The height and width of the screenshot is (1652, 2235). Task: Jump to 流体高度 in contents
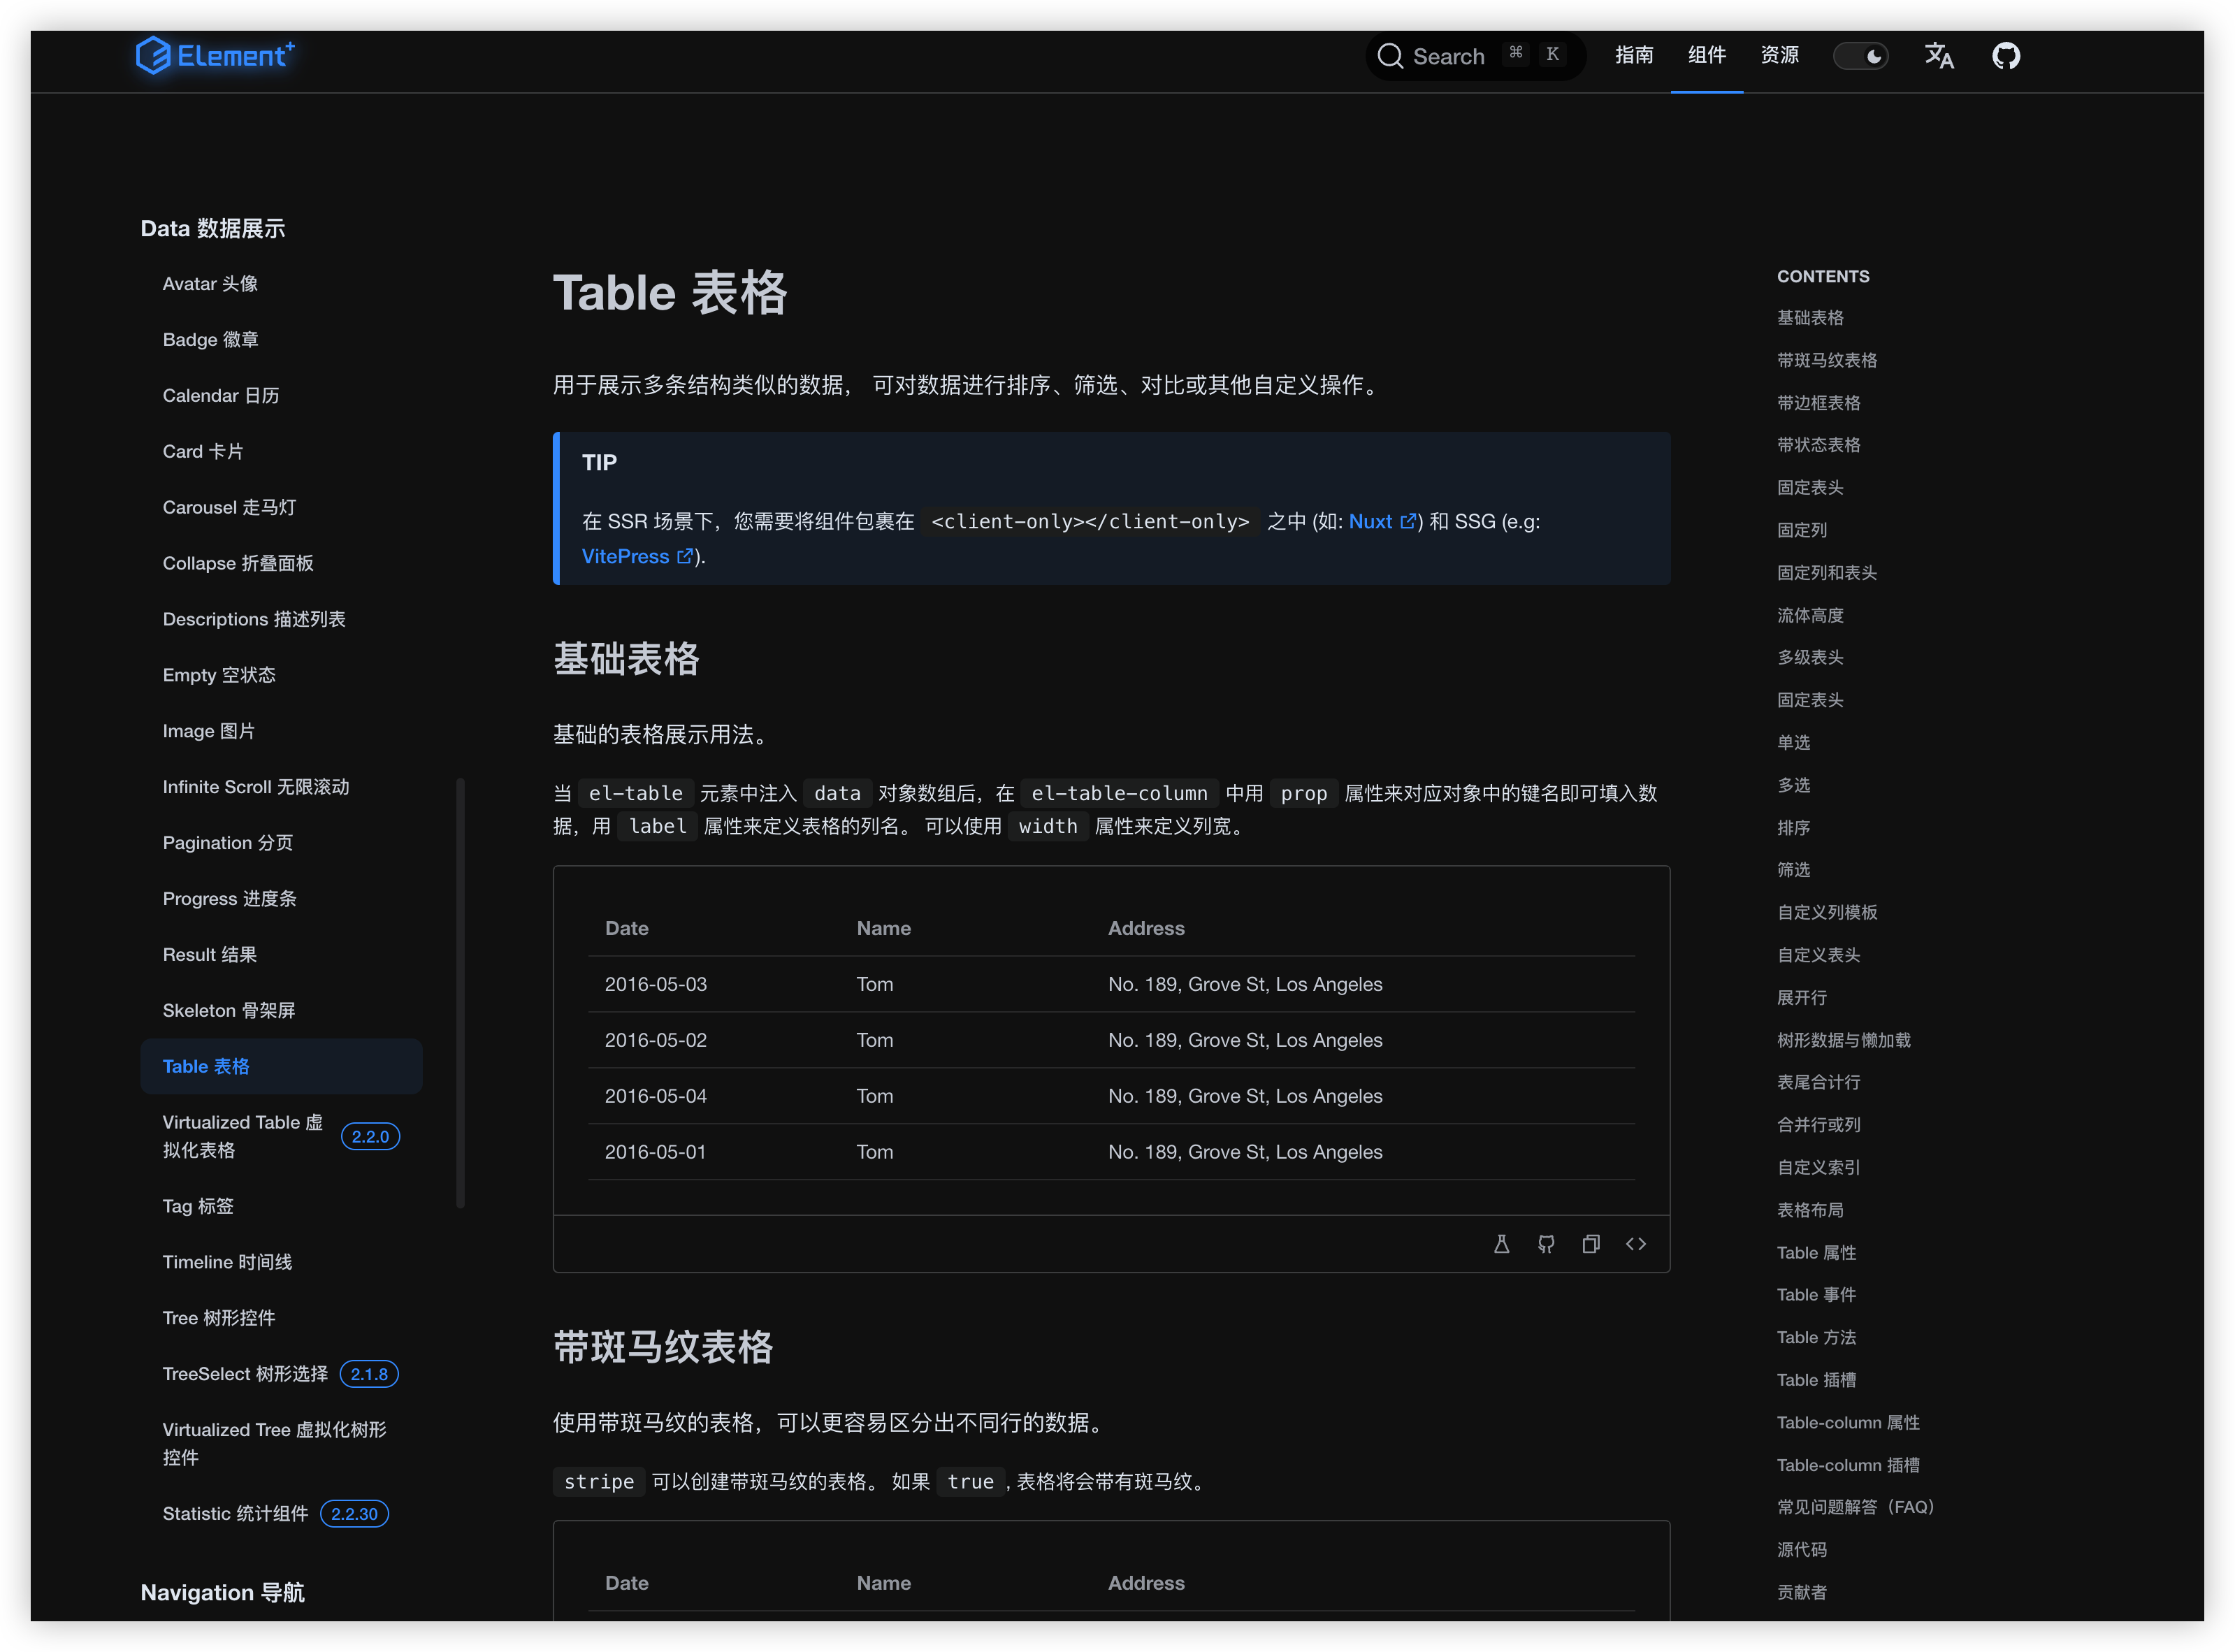[1810, 616]
